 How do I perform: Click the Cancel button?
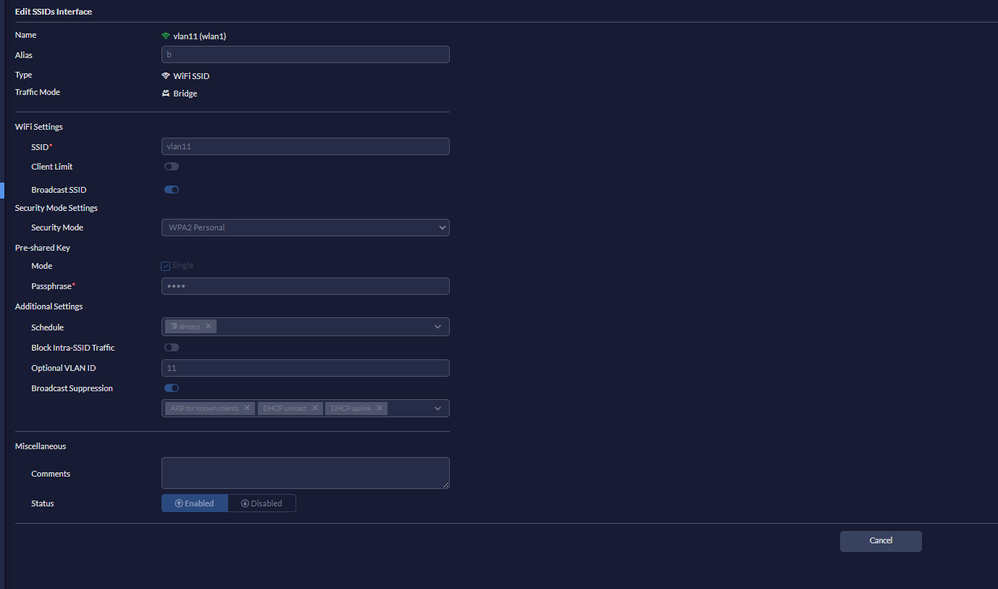(x=881, y=541)
